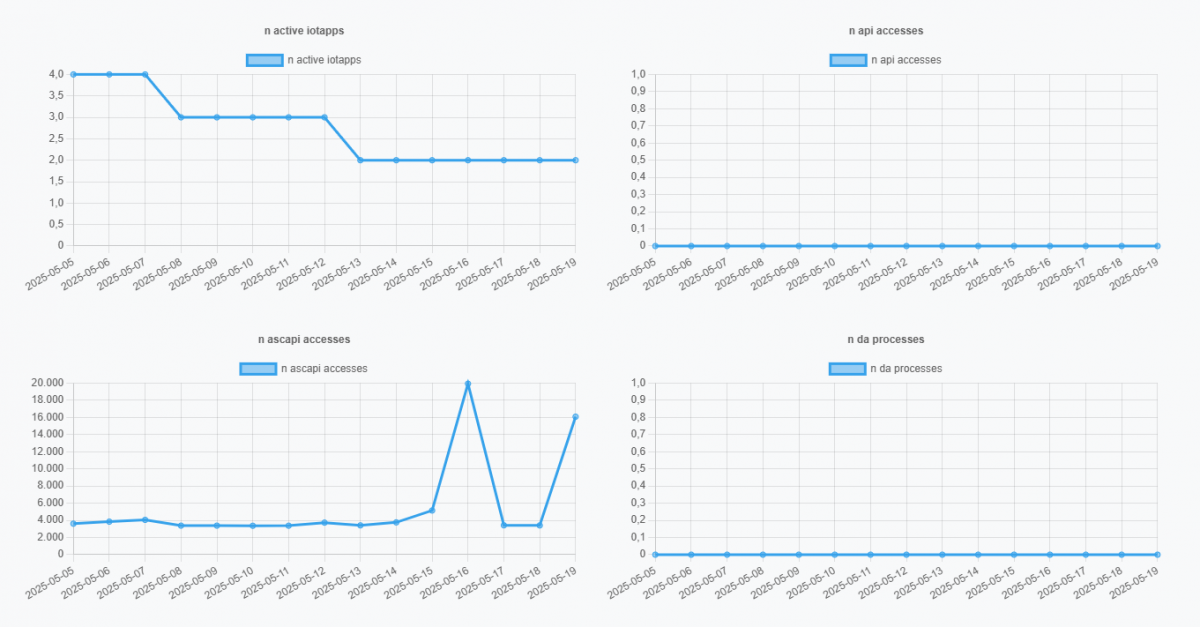
Task: Select the api accesses point for 2025-05-12
Action: pos(906,246)
